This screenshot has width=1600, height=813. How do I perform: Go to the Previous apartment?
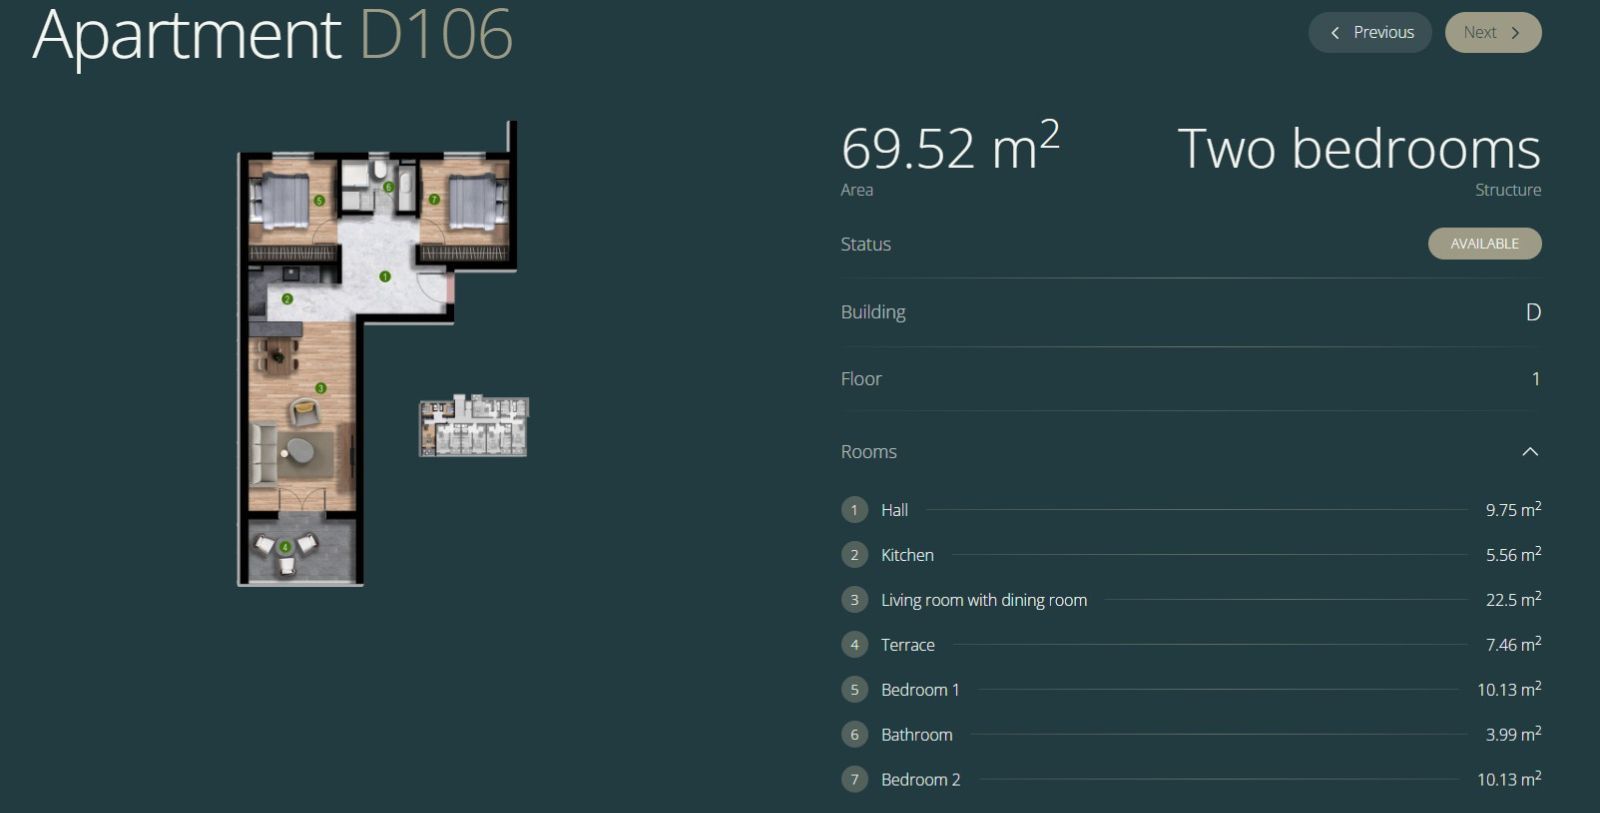(1370, 33)
